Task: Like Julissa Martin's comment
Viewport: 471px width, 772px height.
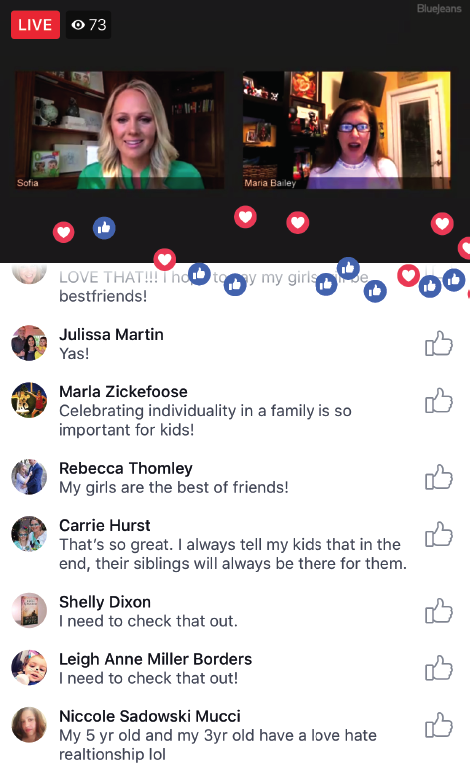Action: [439, 343]
